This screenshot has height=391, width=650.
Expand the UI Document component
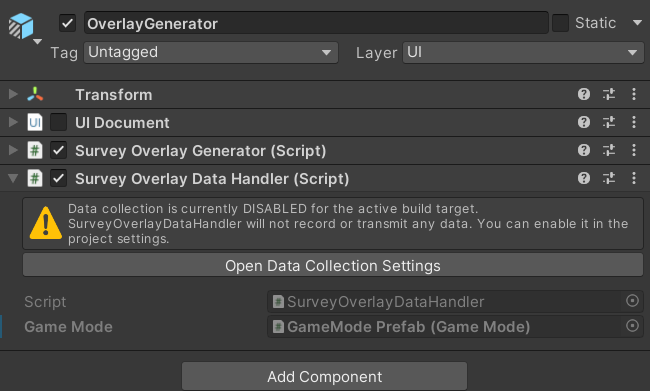tap(13, 122)
